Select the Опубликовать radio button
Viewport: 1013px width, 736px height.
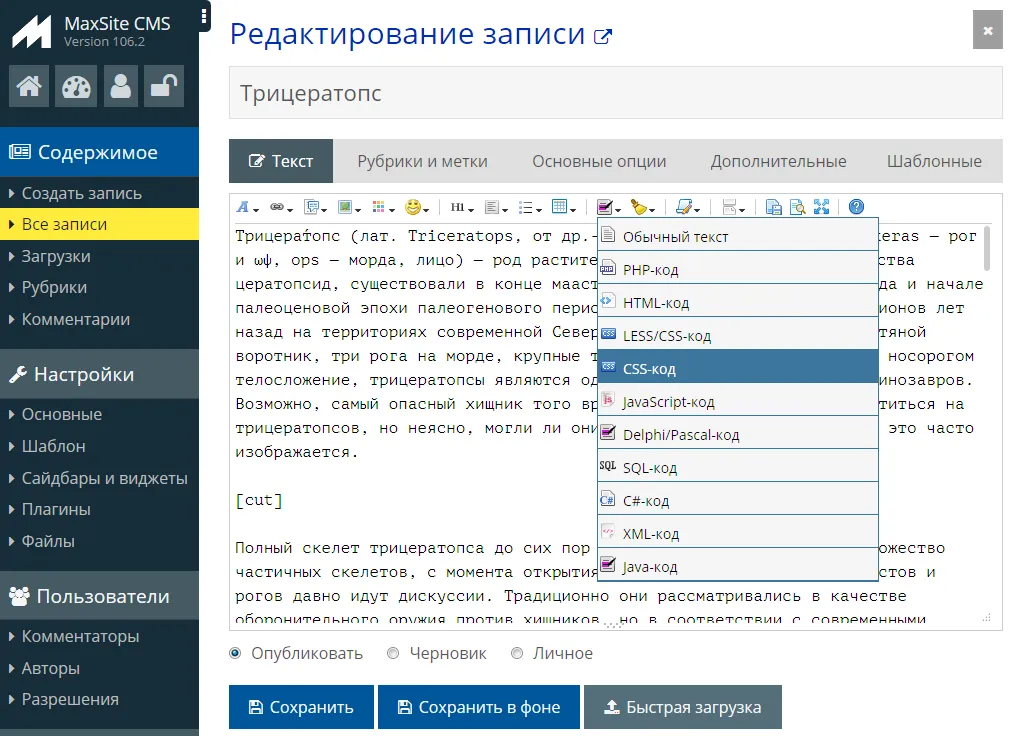point(236,653)
